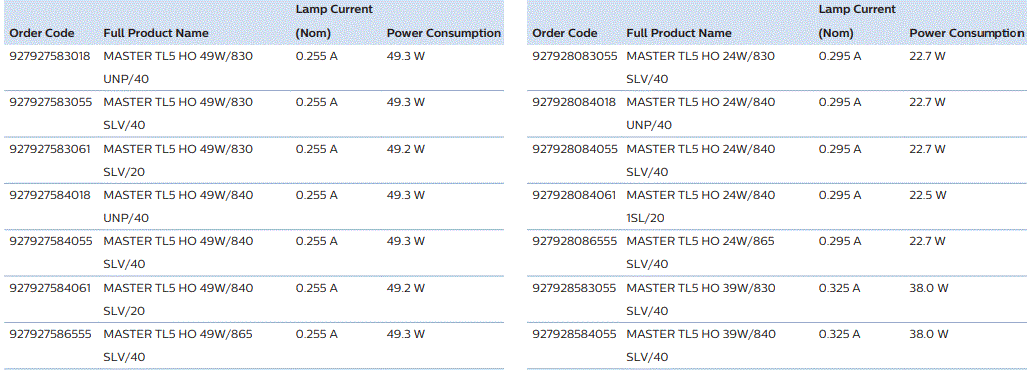Click the left table's Power Consumption header
This screenshot has width=1034, height=376.
pyautogui.click(x=444, y=33)
